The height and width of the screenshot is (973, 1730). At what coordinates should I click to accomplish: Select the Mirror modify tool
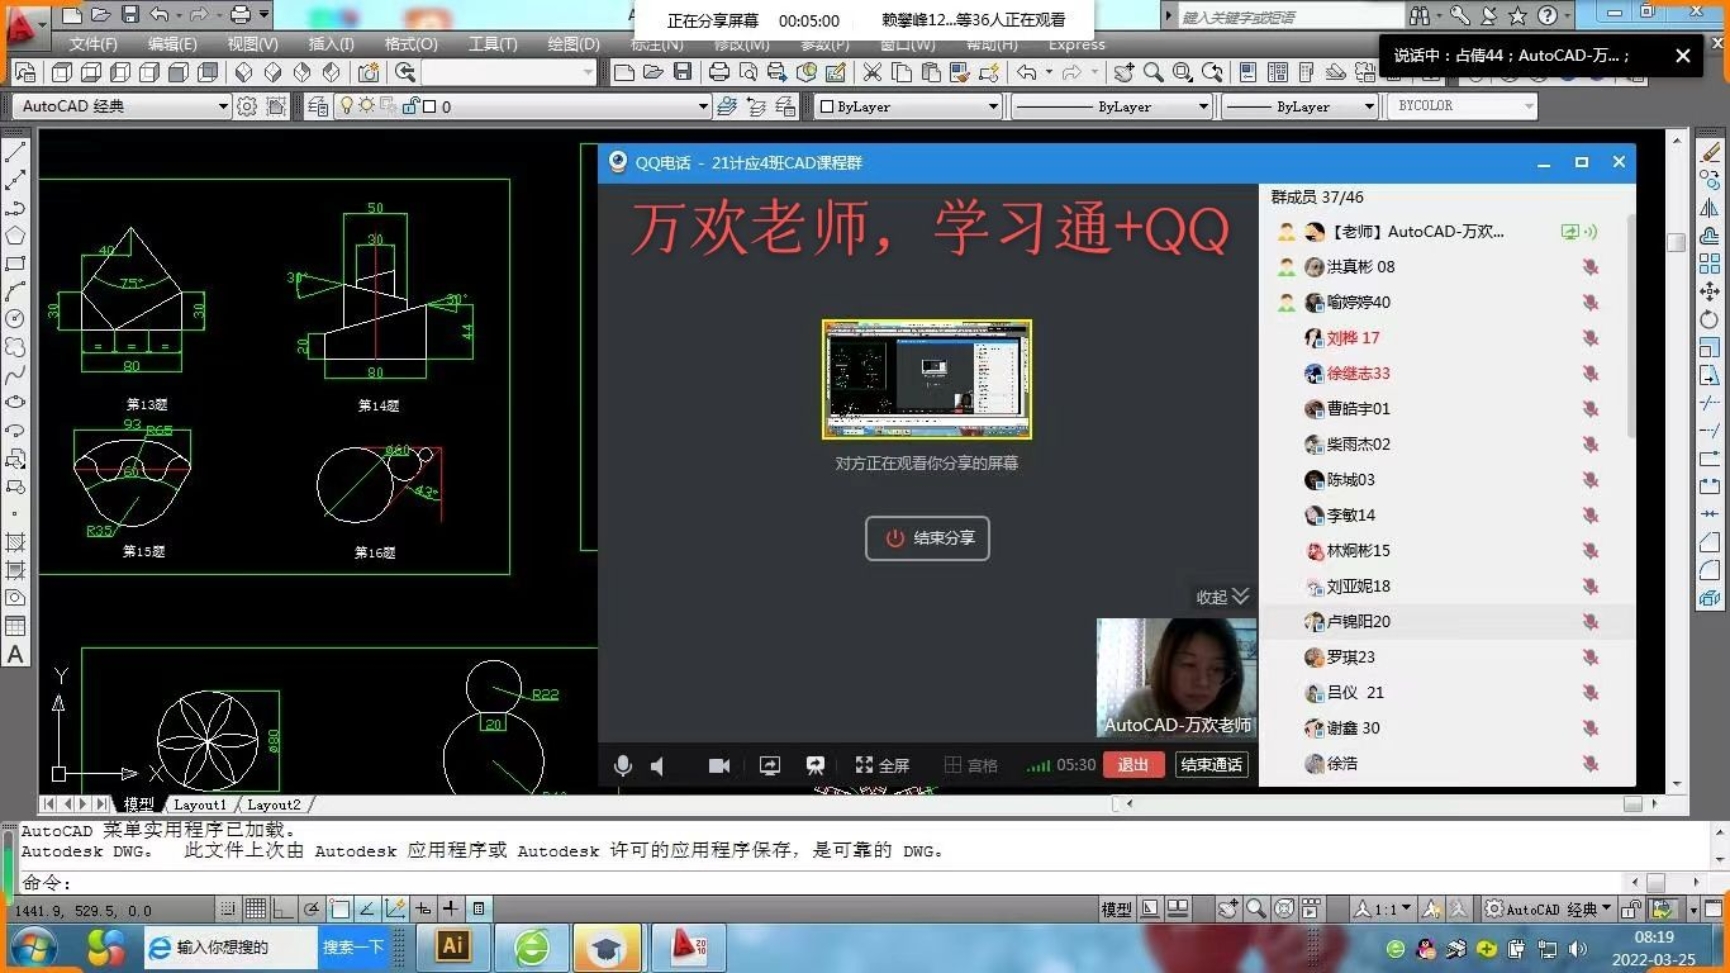click(1710, 208)
